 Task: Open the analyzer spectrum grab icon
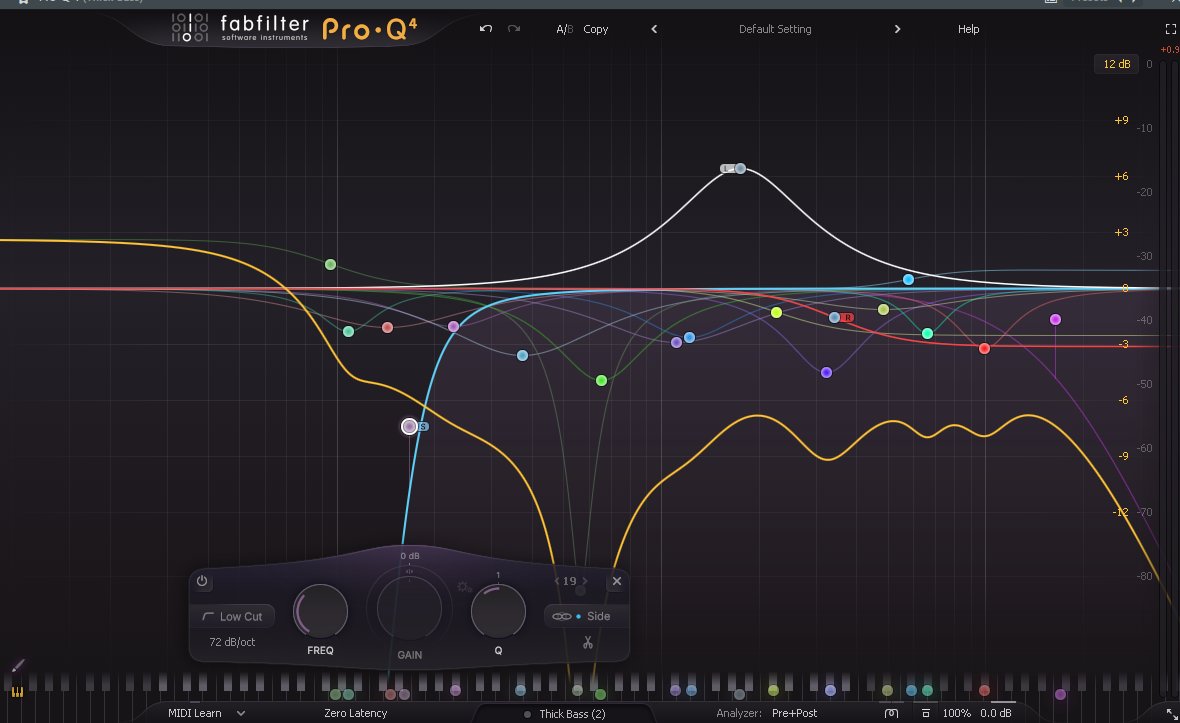[x=891, y=713]
